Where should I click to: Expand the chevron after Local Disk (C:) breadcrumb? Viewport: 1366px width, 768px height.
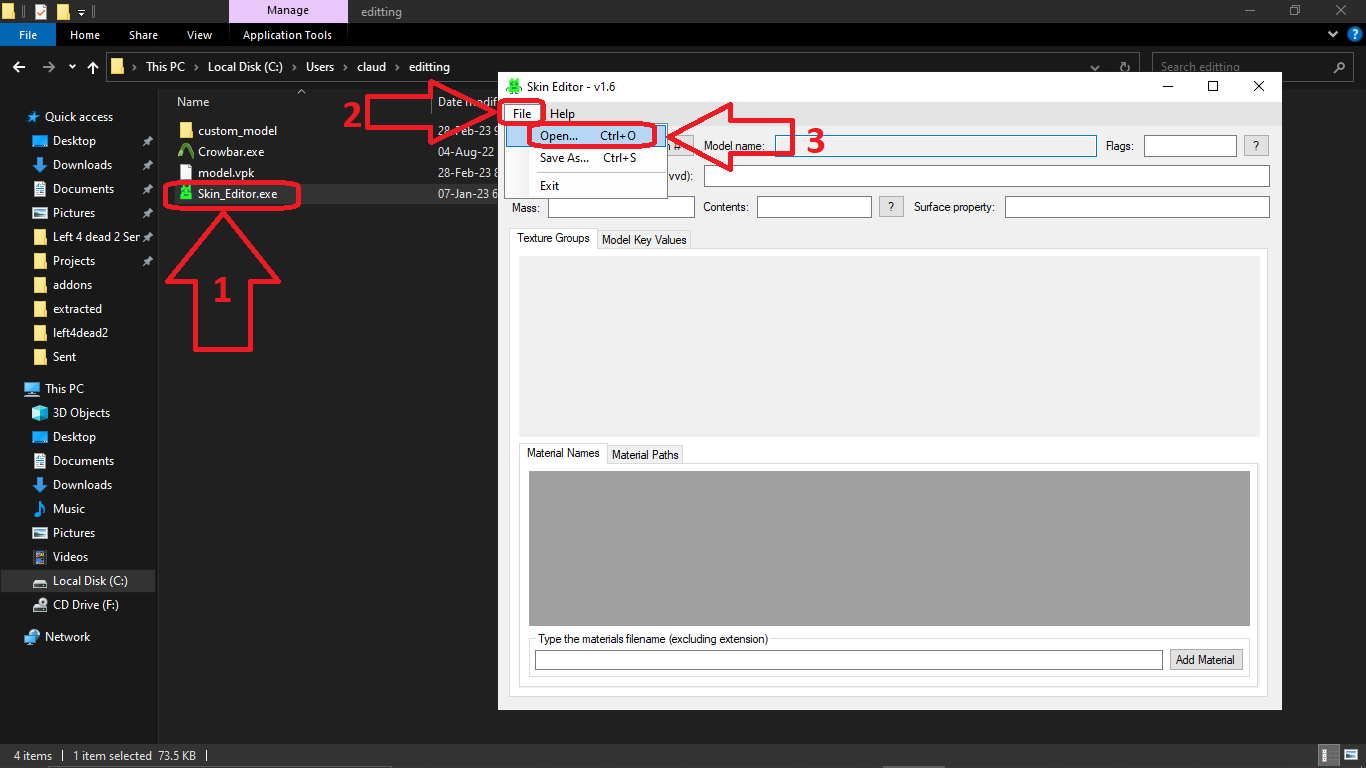294,67
